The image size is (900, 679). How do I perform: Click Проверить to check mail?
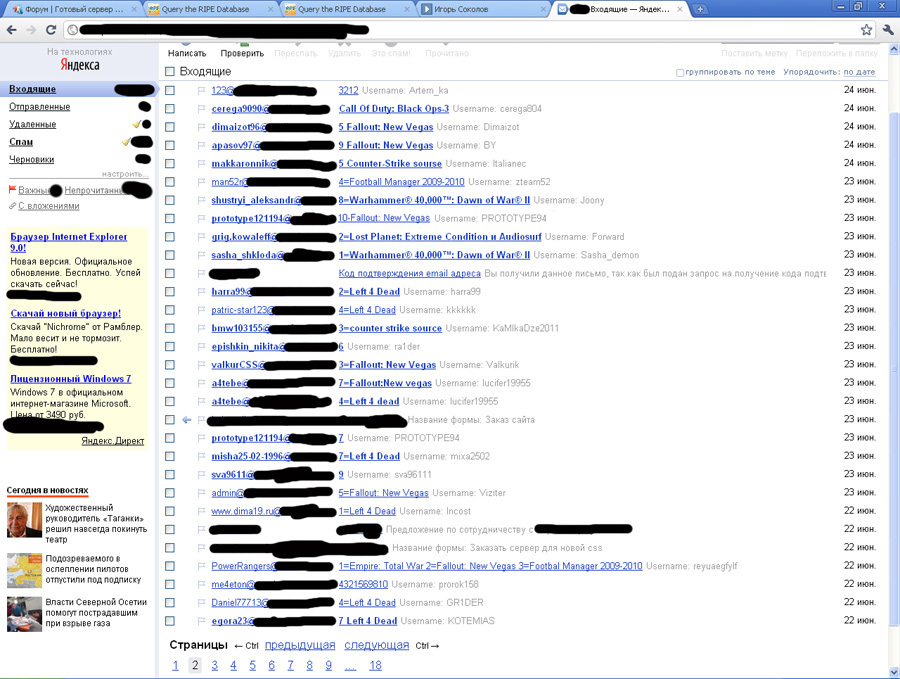pyautogui.click(x=242, y=53)
